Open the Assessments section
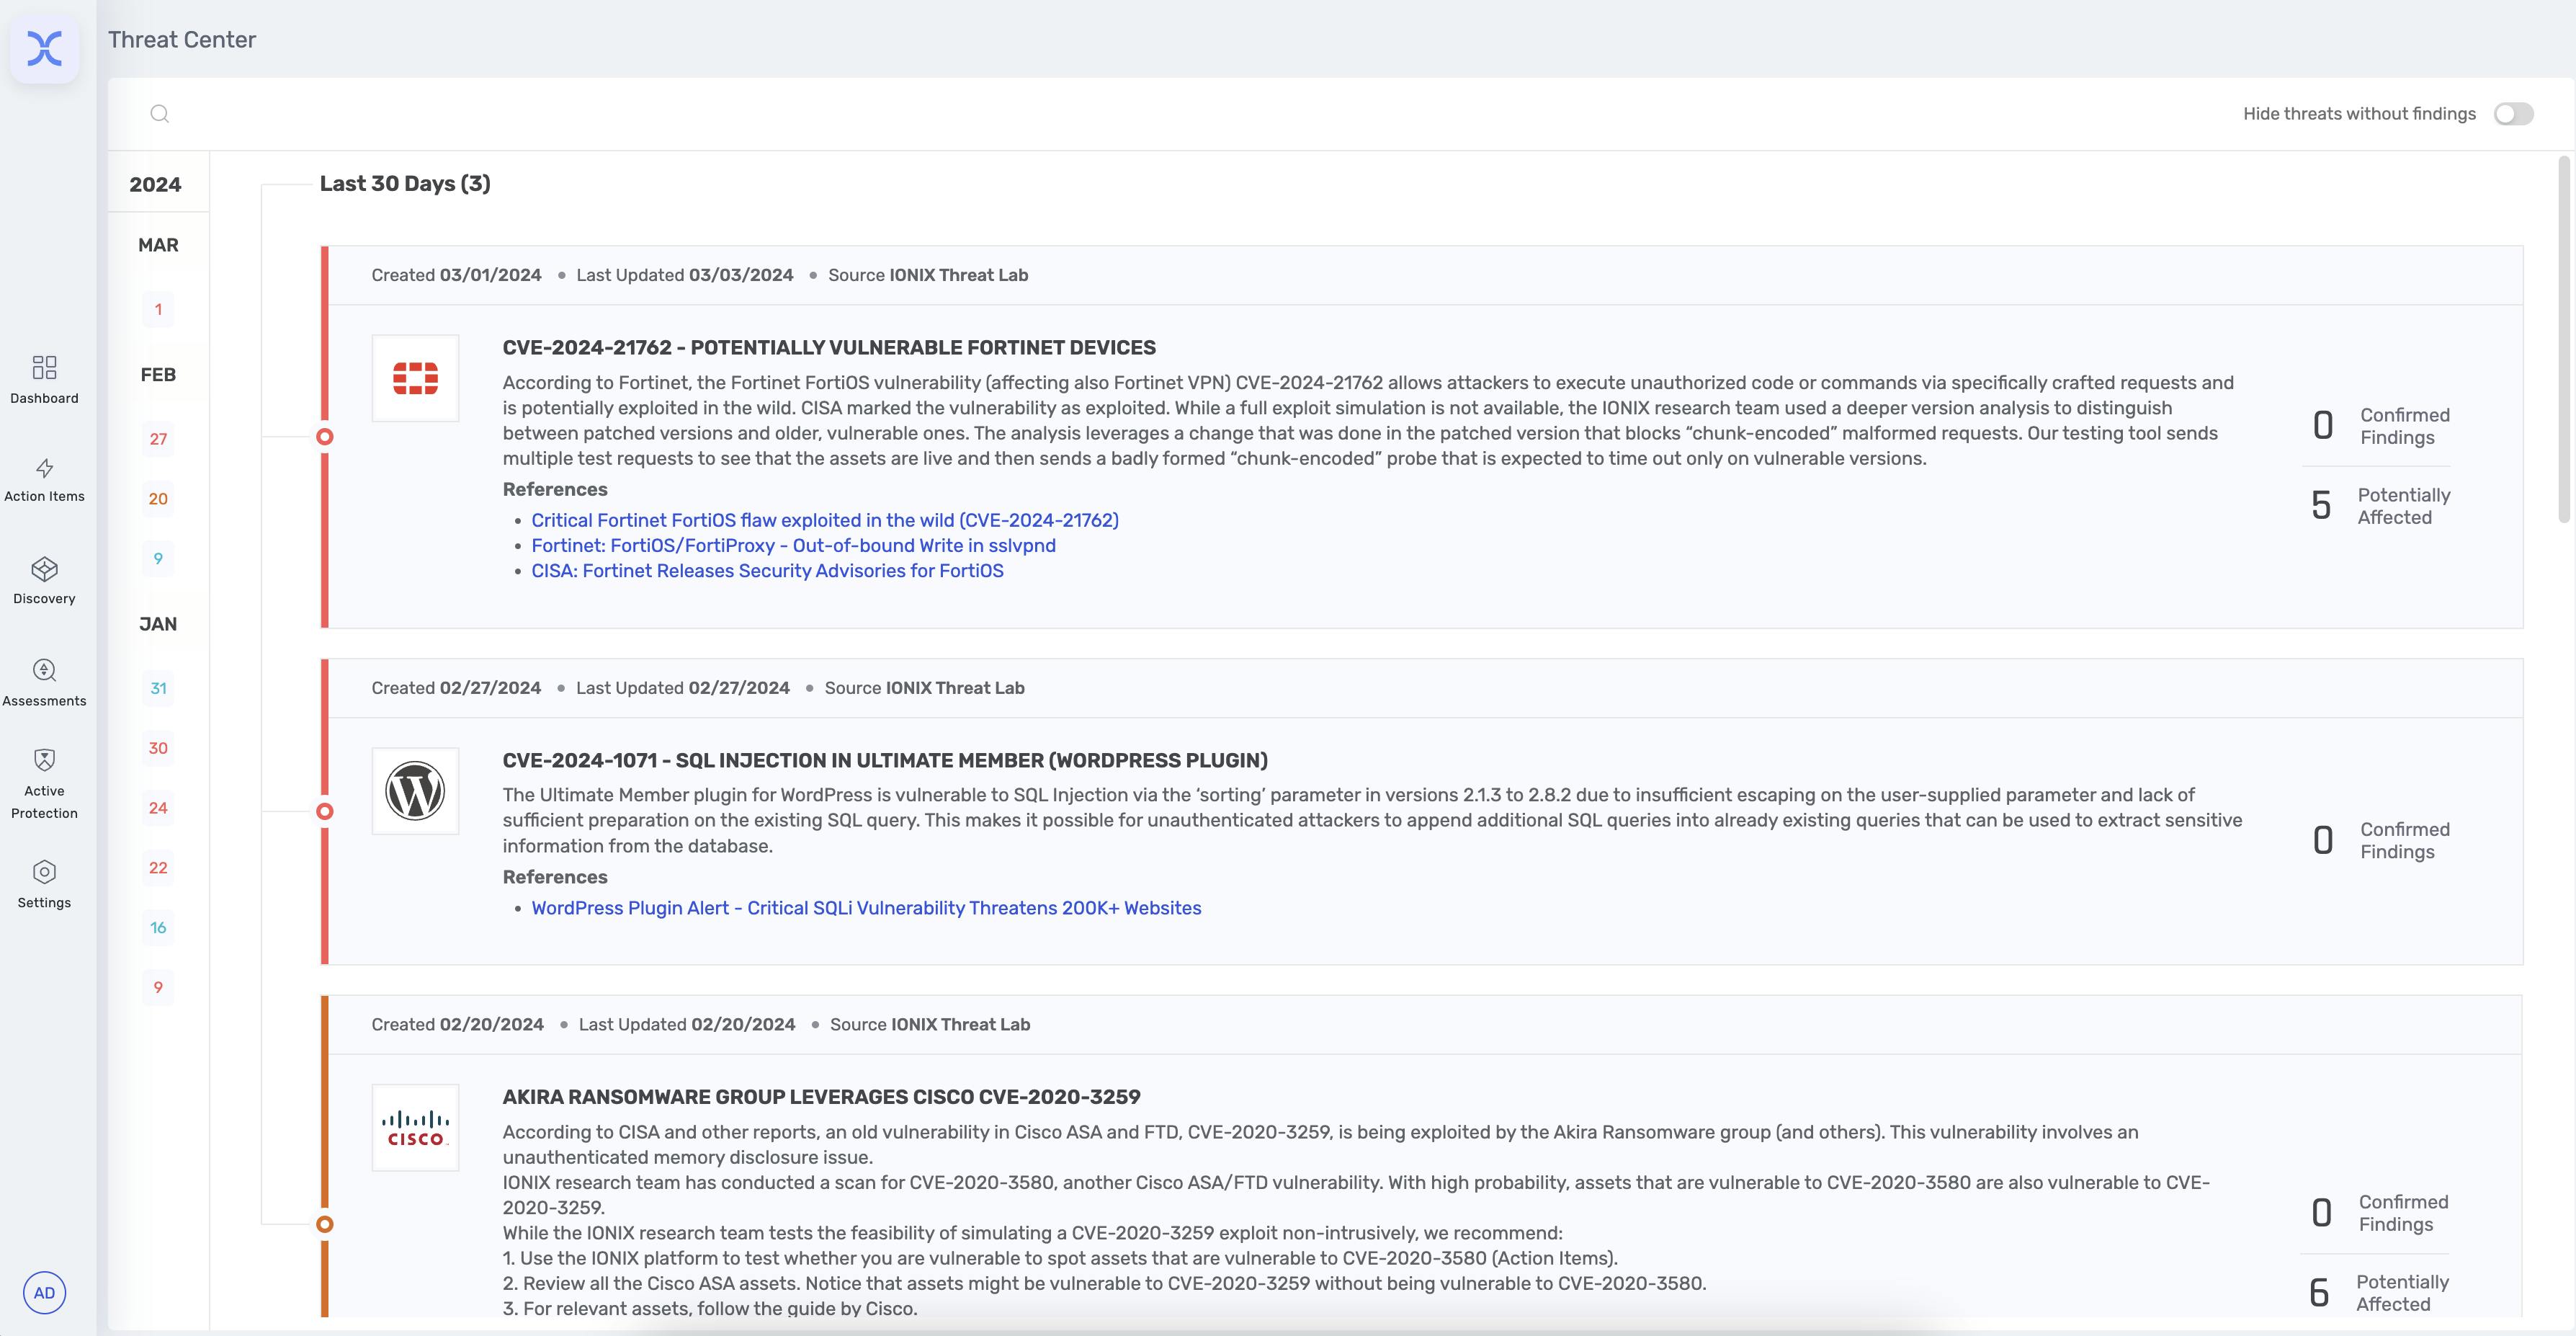The image size is (2576, 1336). tap(44, 683)
